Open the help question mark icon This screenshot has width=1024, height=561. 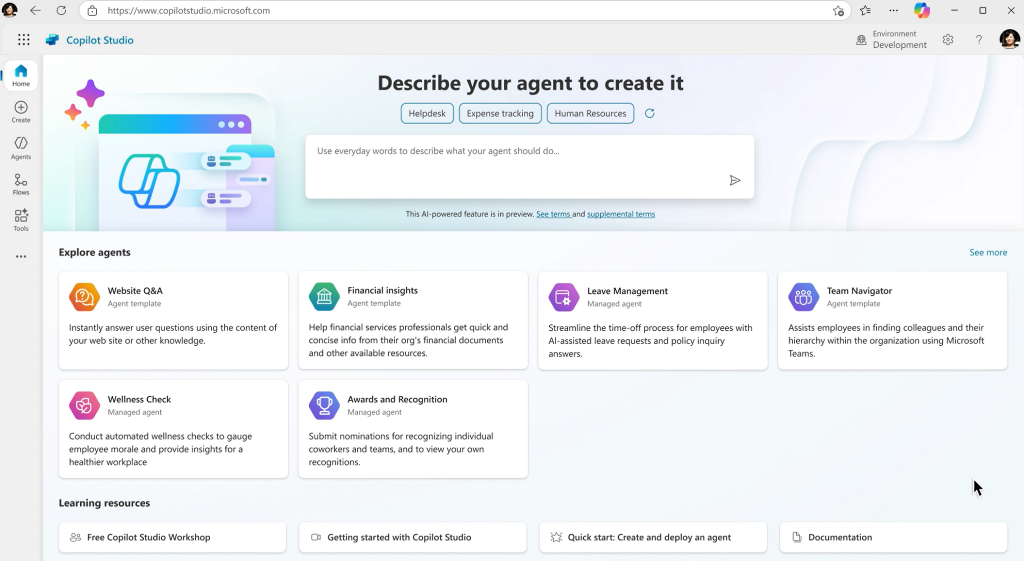[979, 40]
